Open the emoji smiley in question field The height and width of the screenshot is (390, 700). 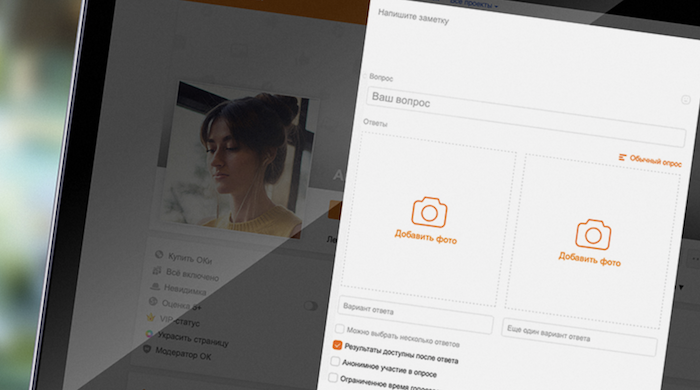tap(686, 100)
